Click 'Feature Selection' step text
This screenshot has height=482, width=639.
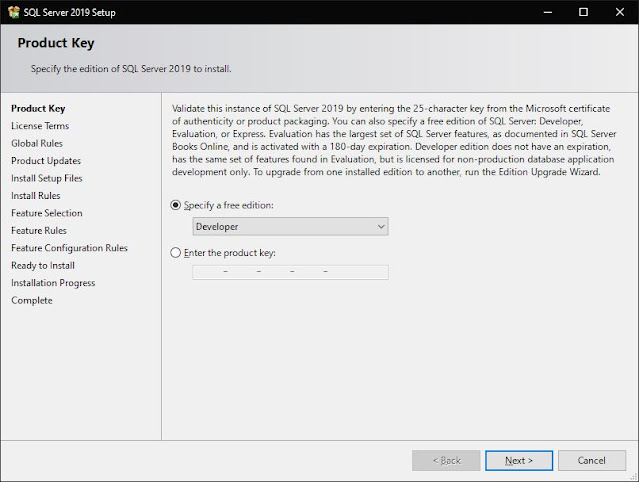pyautogui.click(x=46, y=213)
